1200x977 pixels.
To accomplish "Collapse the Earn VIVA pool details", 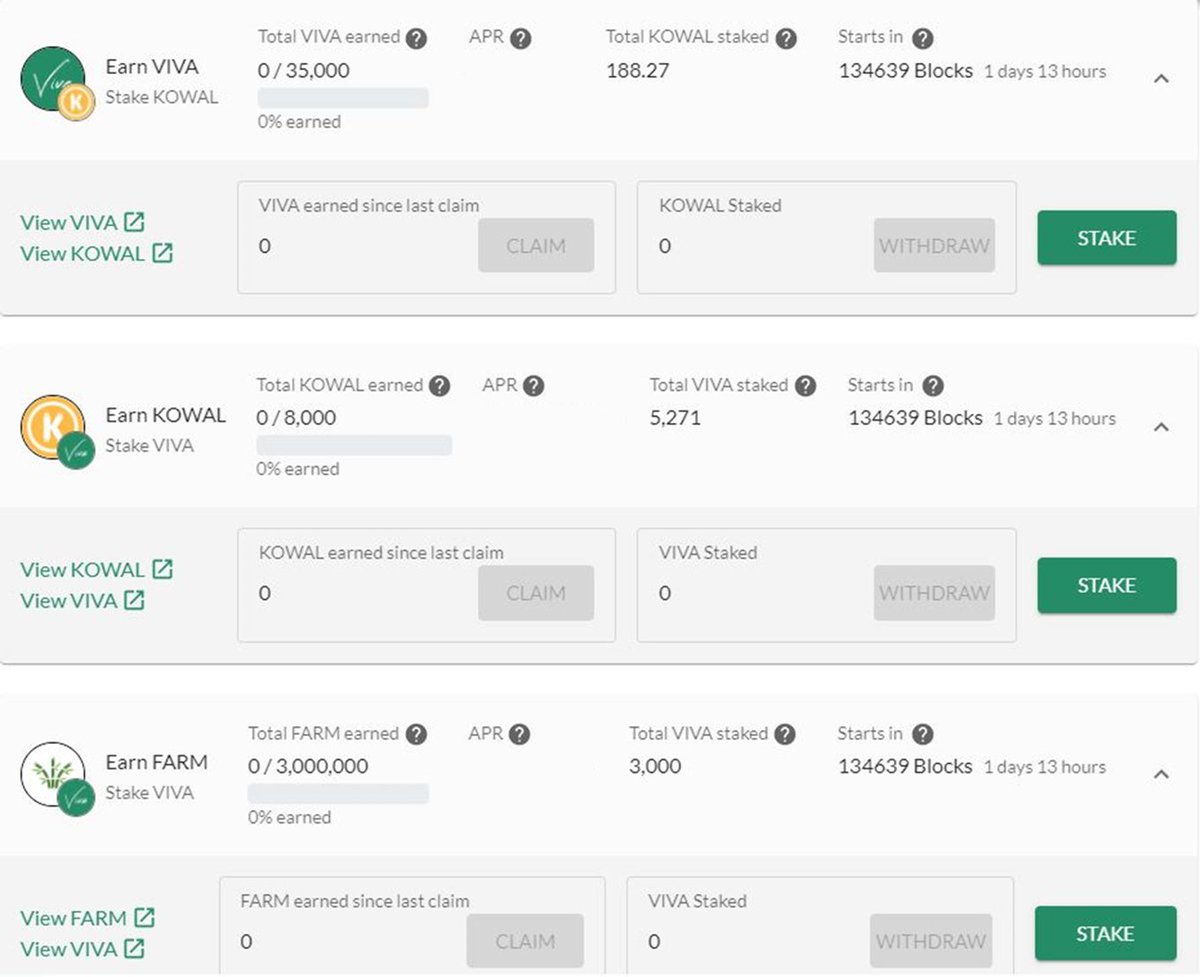I will point(1161,78).
